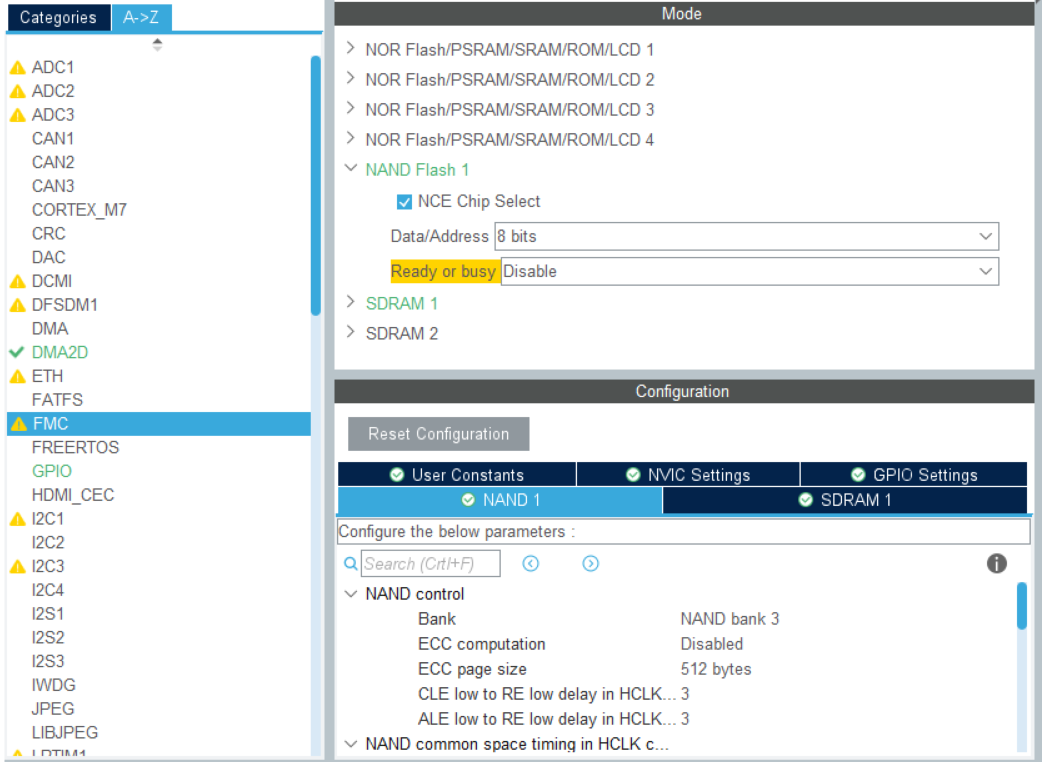
Task: Click the parameter search input field
Action: pyautogui.click(x=430, y=563)
